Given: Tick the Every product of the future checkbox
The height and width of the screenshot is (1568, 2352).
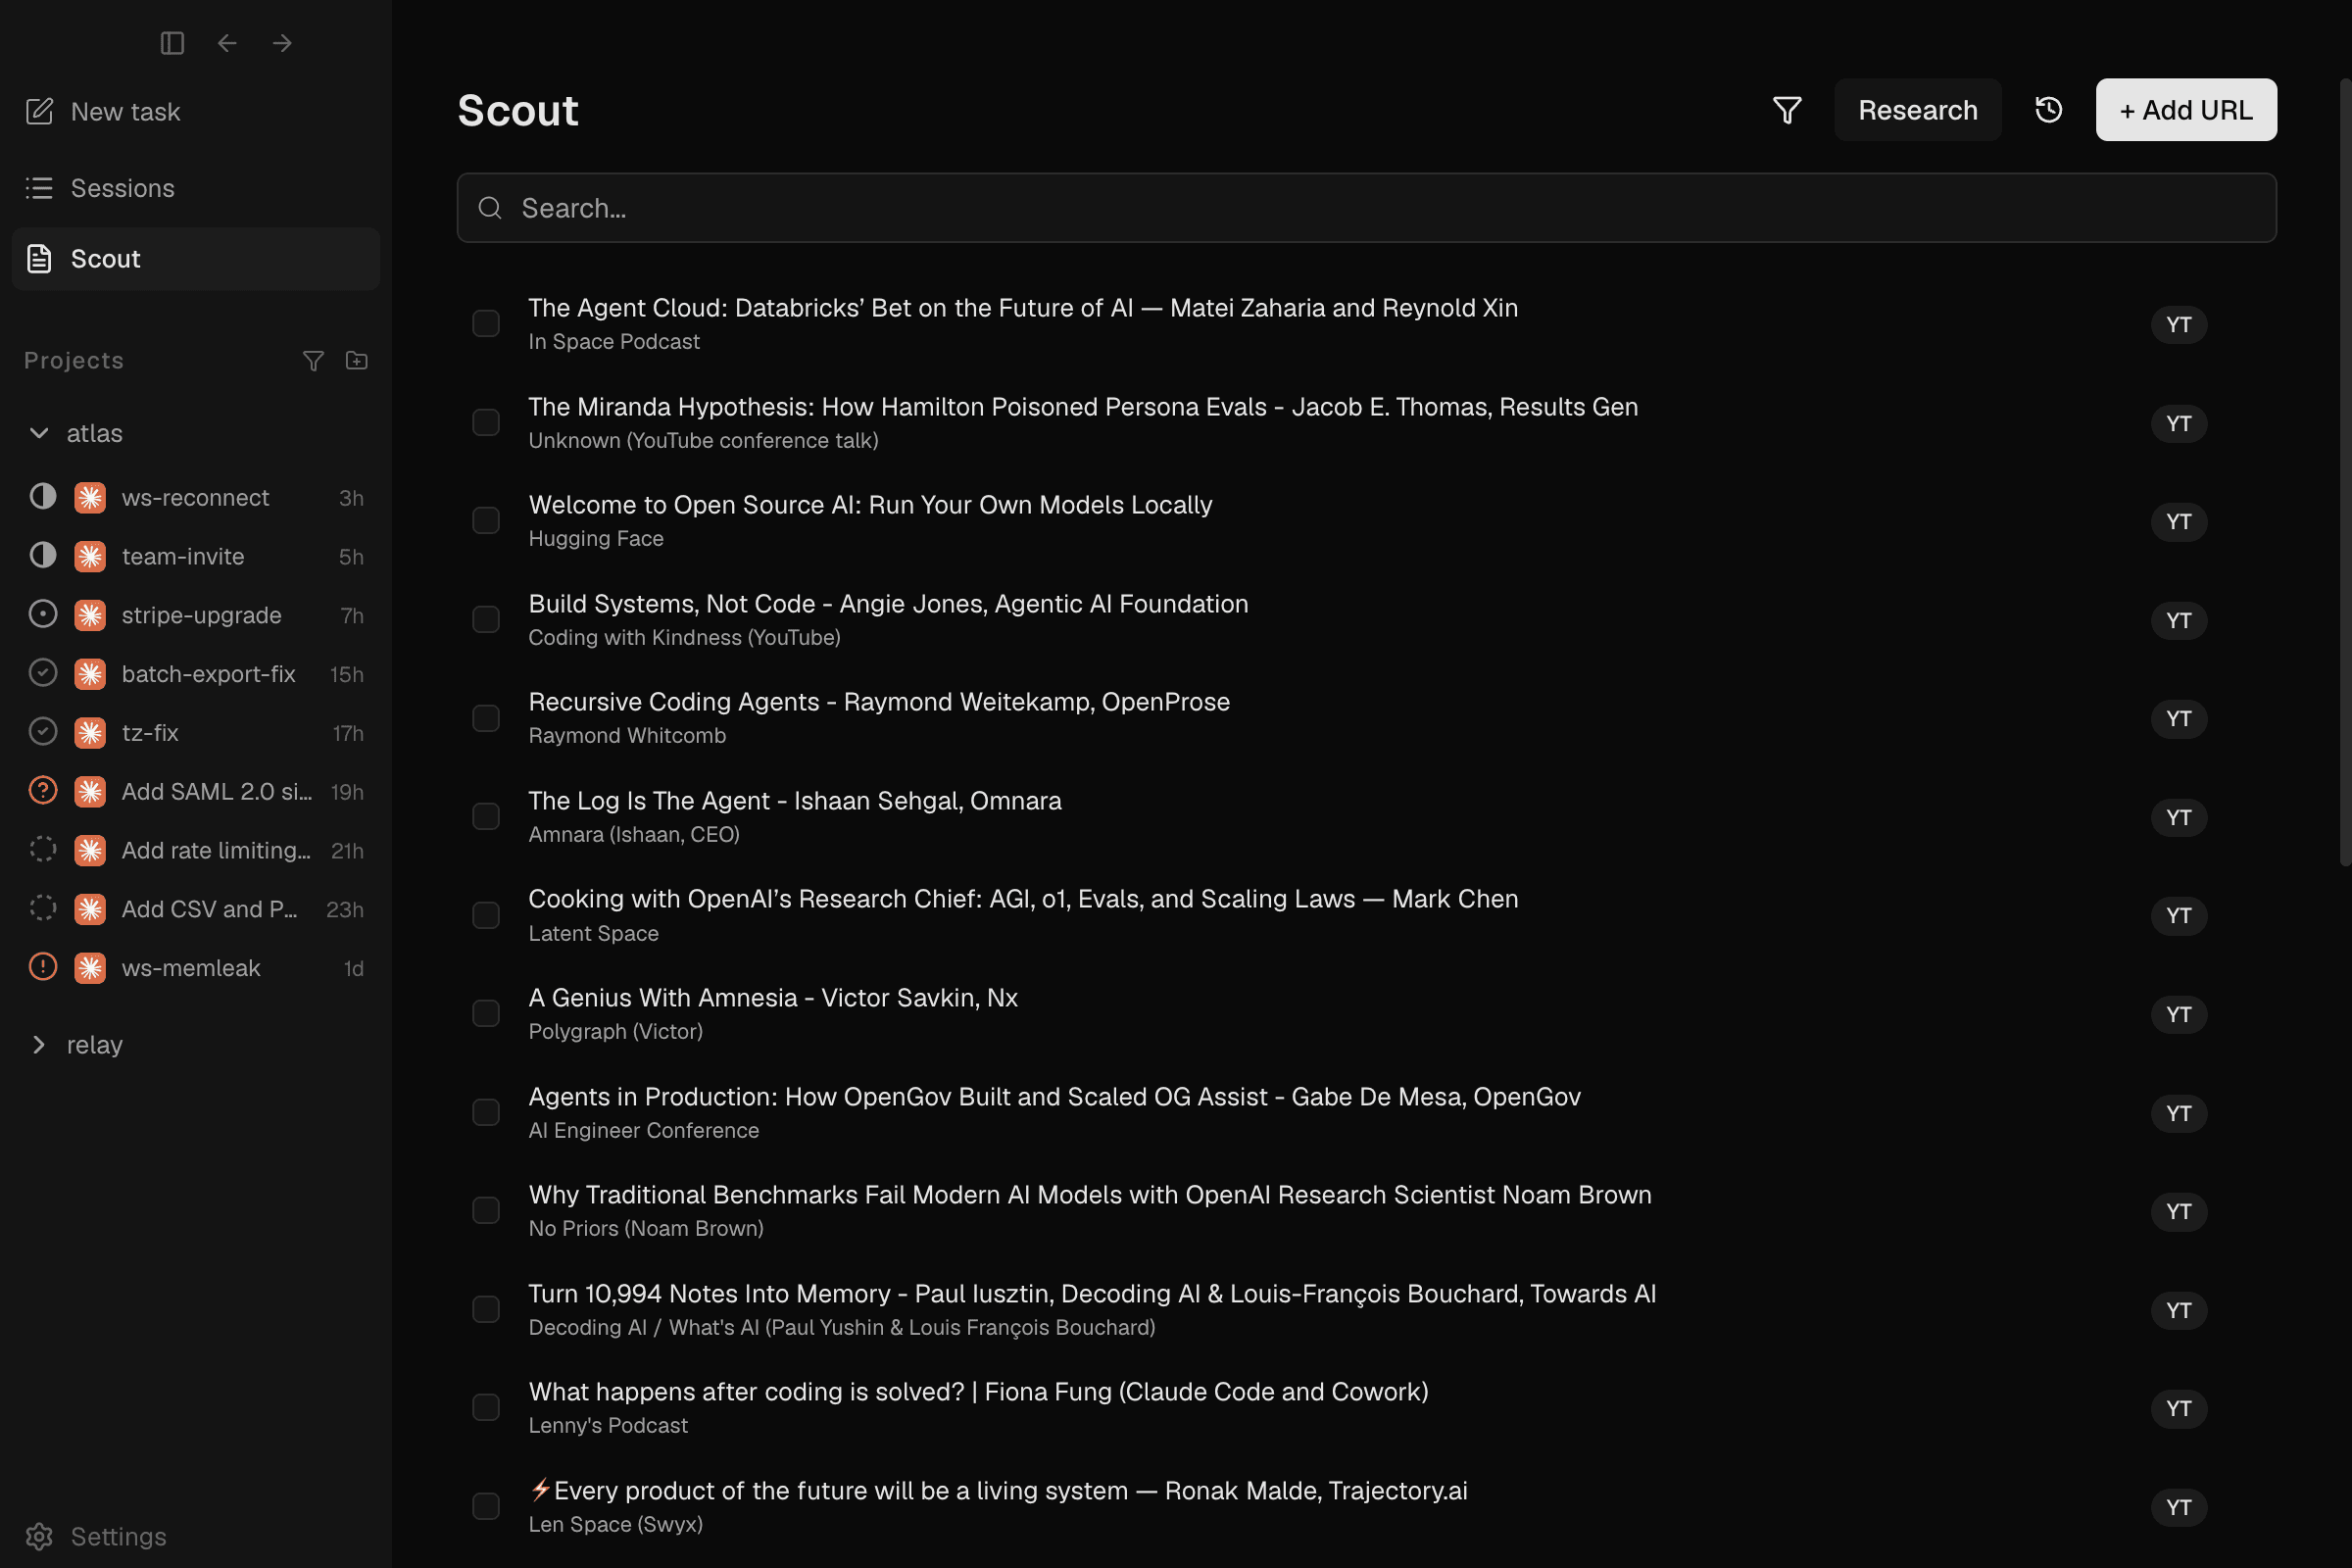Looking at the screenshot, I should (x=486, y=1507).
